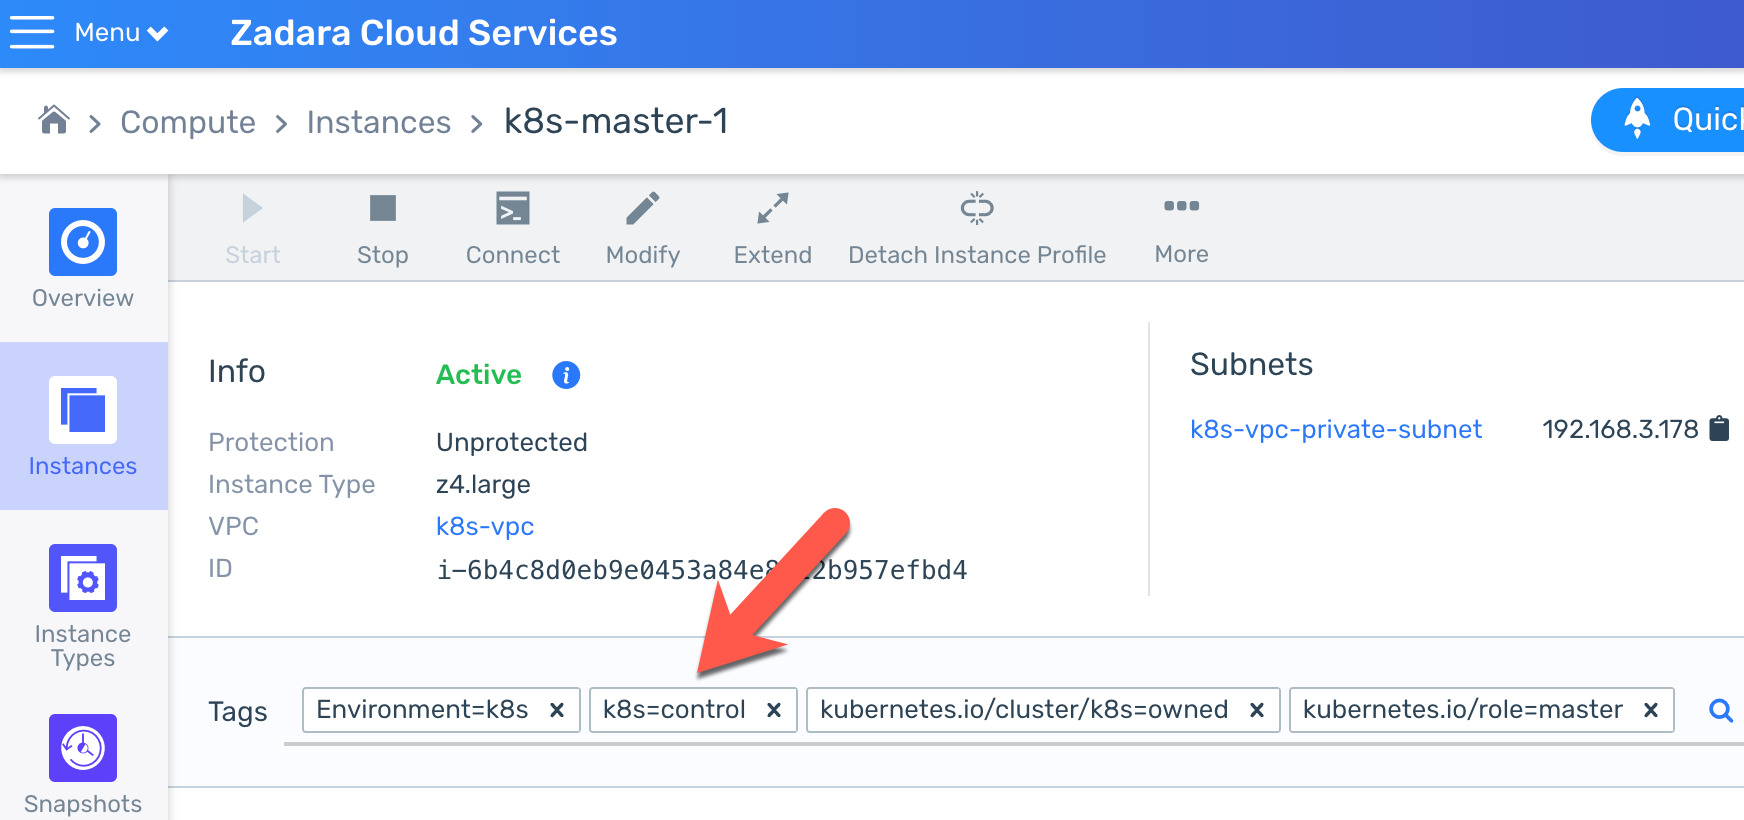The height and width of the screenshot is (820, 1744).
Task: Open the k8s-vpc link
Action: click(x=485, y=526)
